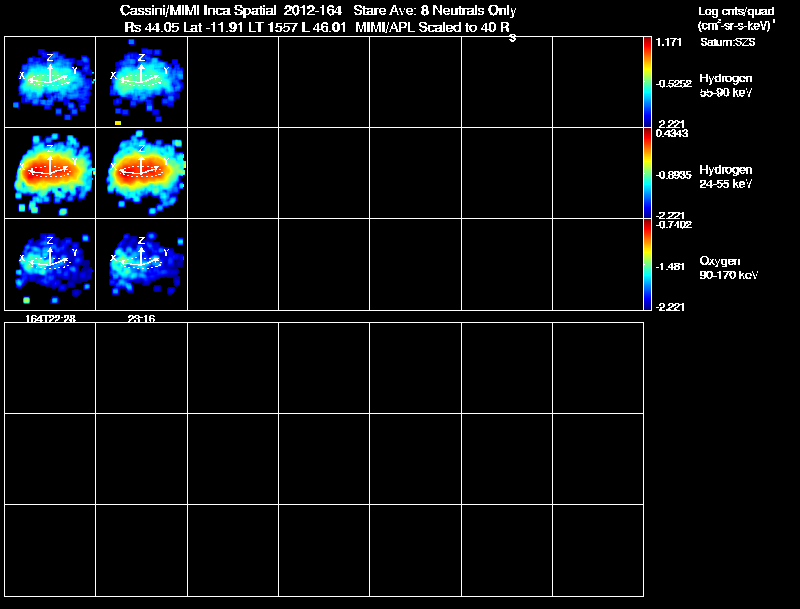Click the 164T22:28 timestamp label

point(51,319)
